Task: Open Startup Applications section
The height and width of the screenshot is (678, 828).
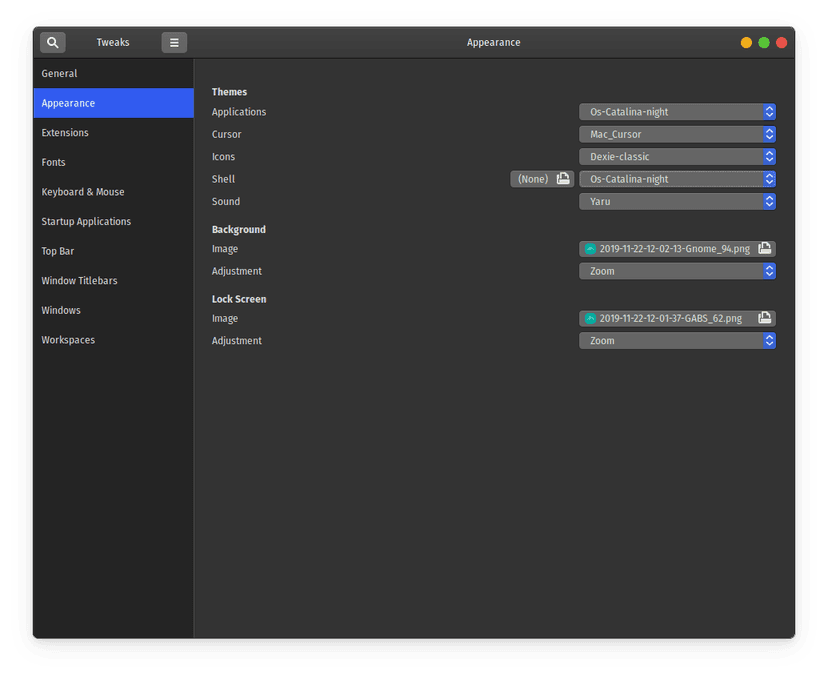Action: pyautogui.click(x=114, y=221)
